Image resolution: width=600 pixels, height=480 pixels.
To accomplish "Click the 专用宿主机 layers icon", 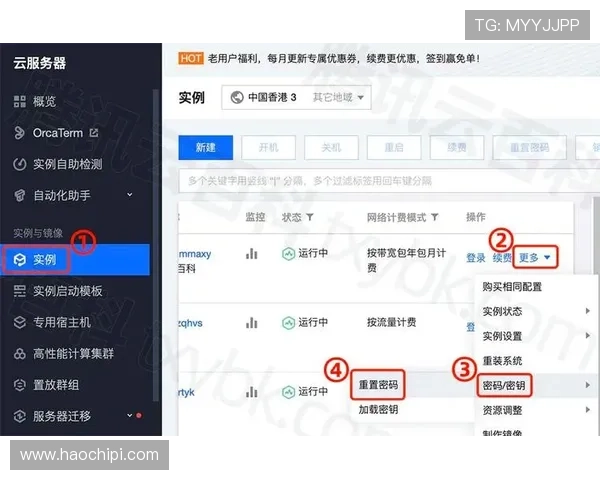I will (20, 322).
